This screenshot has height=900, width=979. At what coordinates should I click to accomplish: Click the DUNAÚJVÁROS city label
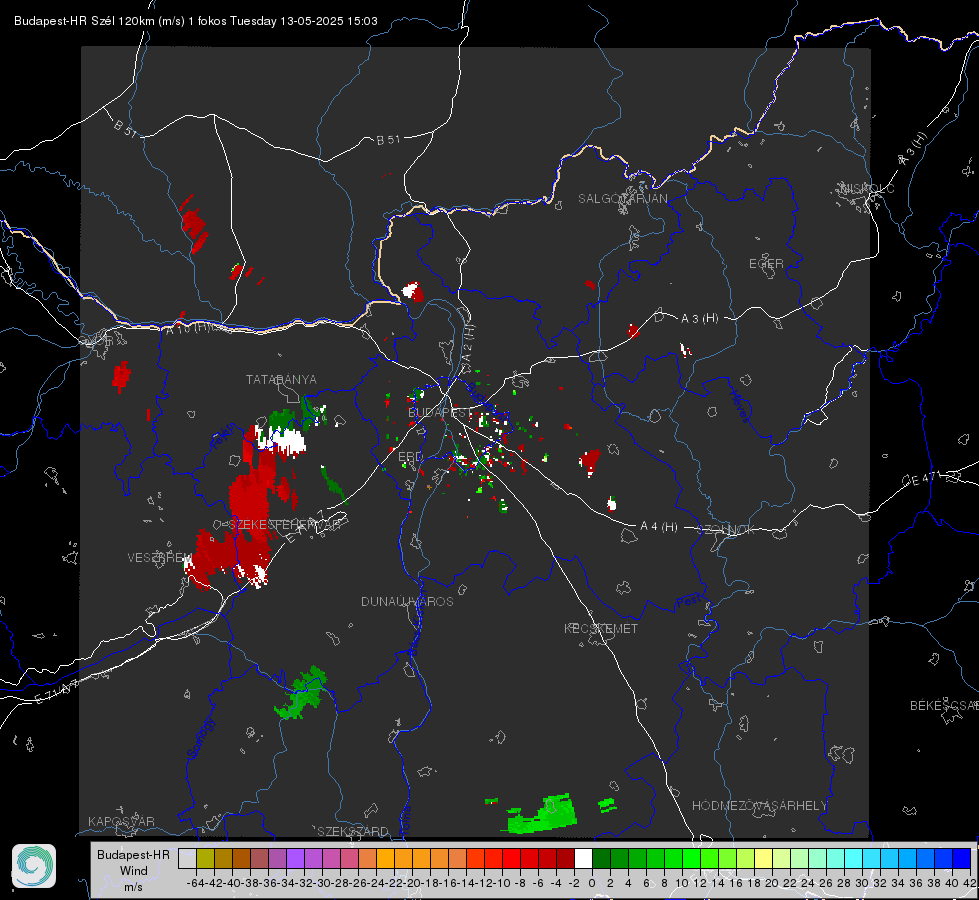click(407, 601)
